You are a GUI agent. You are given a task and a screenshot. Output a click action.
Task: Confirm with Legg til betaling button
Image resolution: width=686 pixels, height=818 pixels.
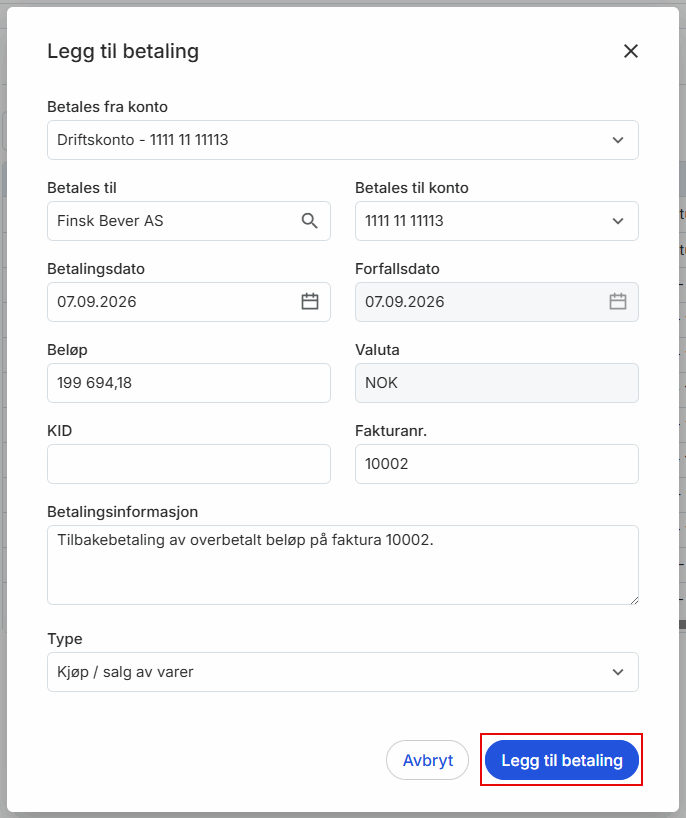(x=562, y=760)
